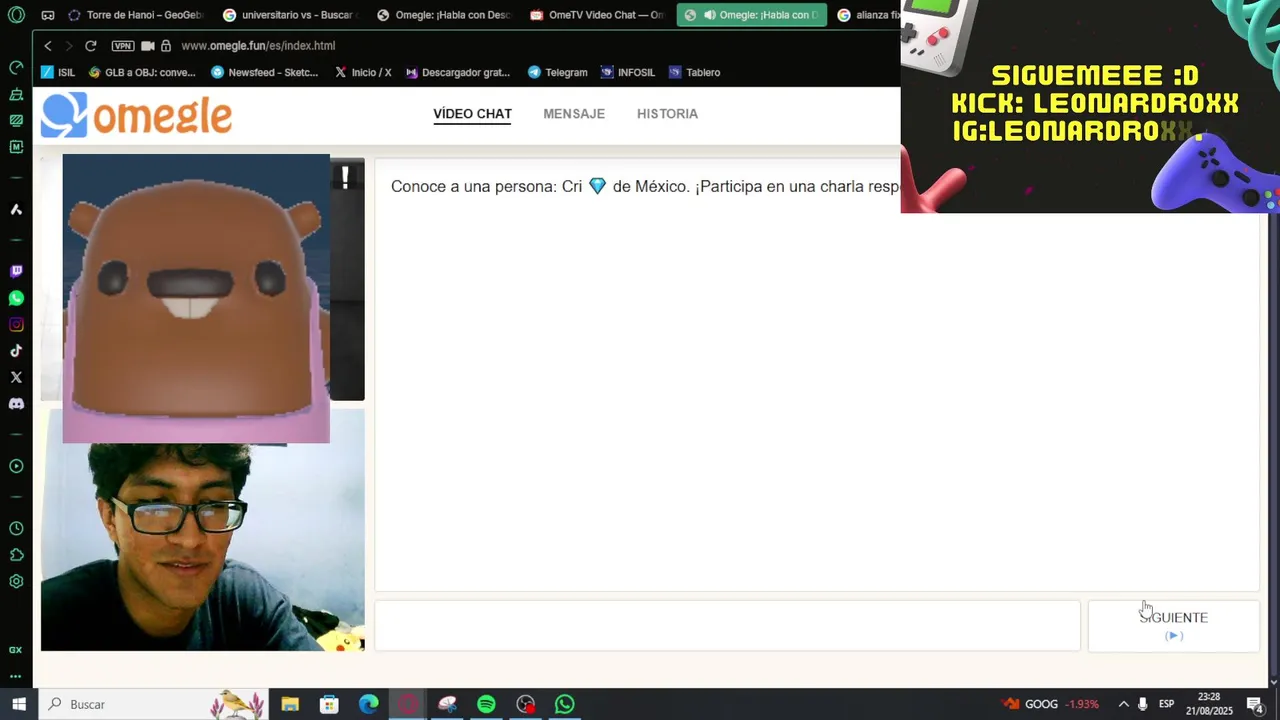This screenshot has width=1280, height=720.
Task: Switch to first inactive Omegle tab
Action: (445, 15)
